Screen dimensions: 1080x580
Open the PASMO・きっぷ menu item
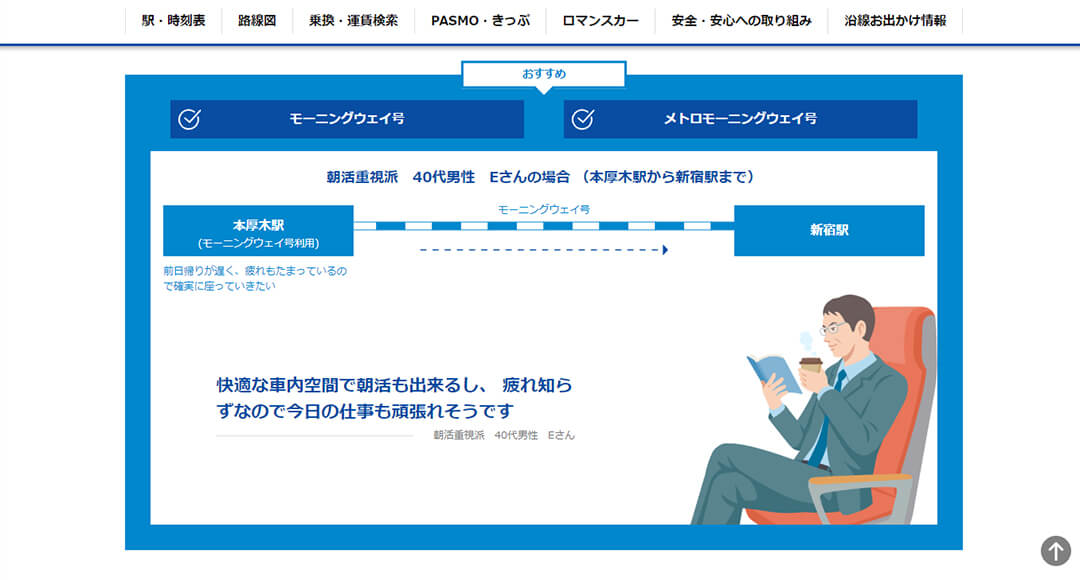click(480, 21)
